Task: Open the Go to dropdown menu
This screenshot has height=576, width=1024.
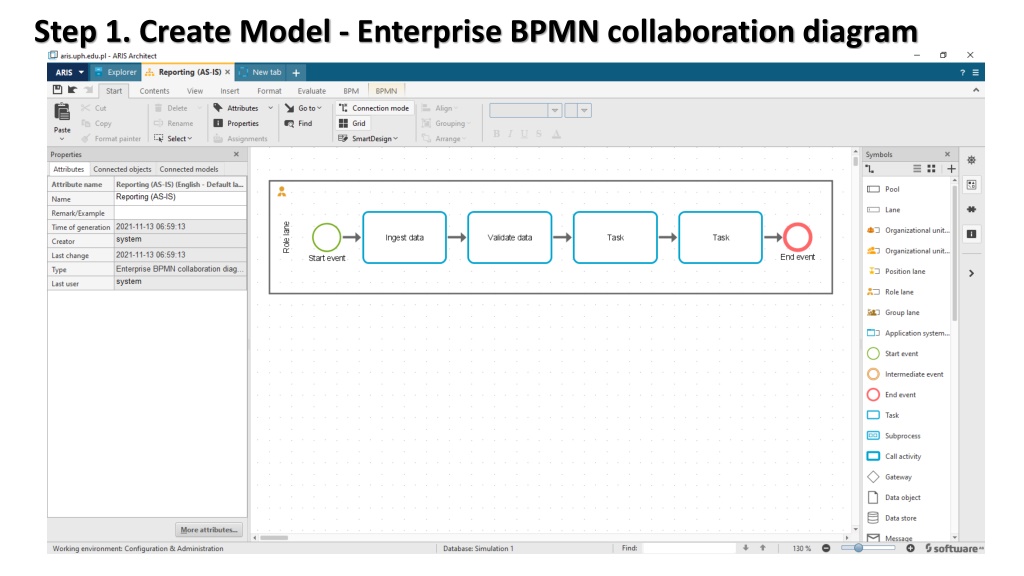Action: (x=303, y=108)
